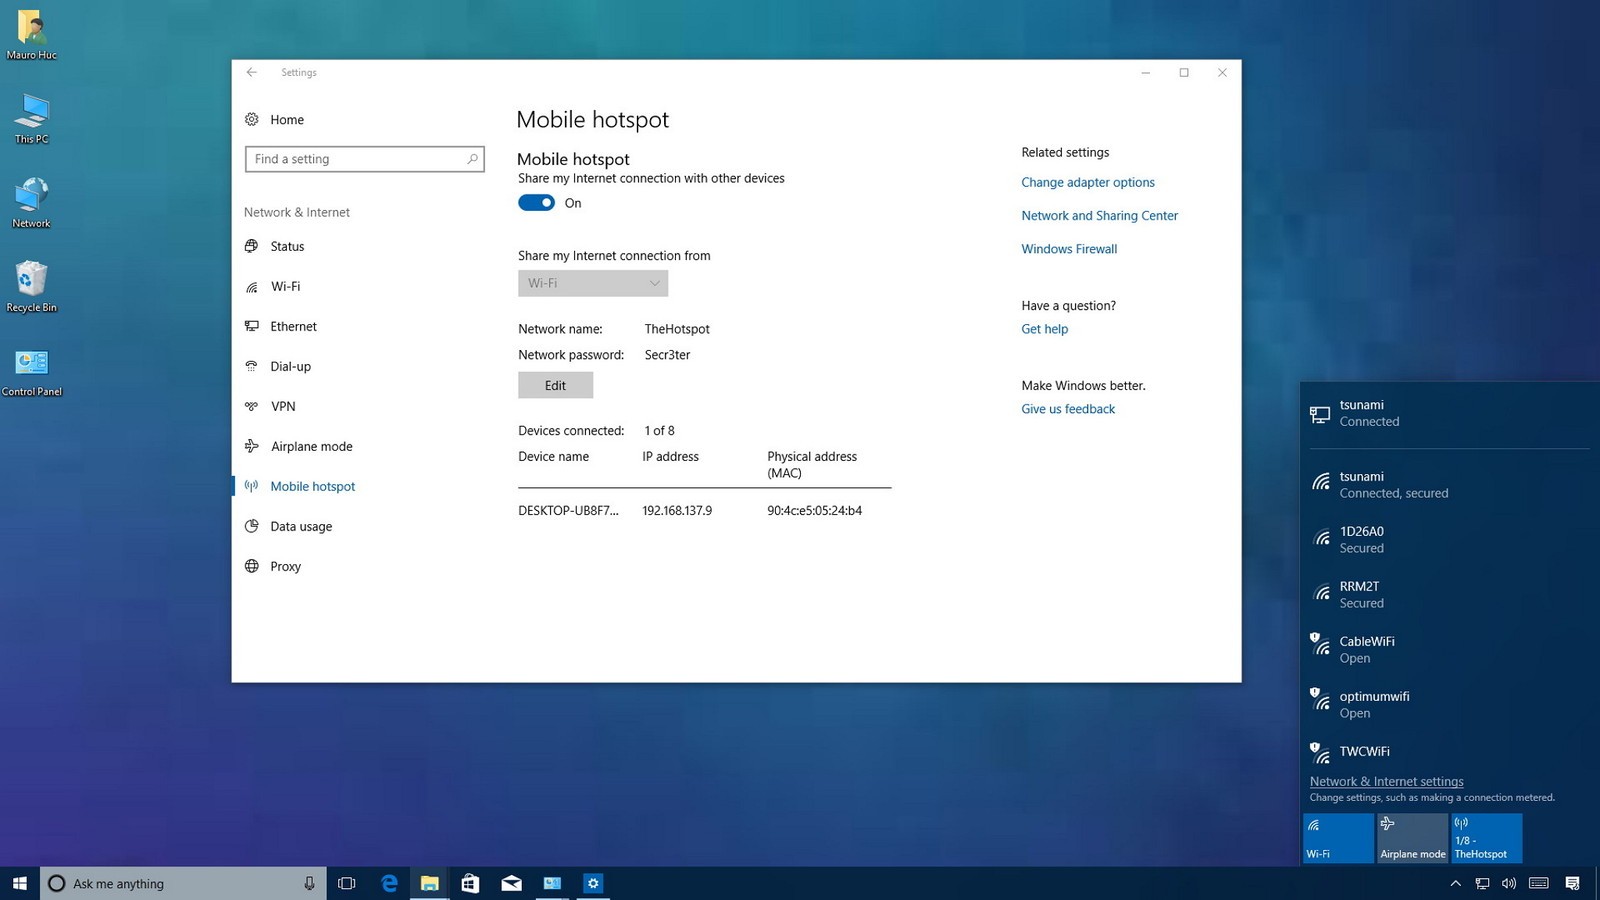This screenshot has width=1600, height=900.
Task: Open Network and Sharing Center link
Action: pyautogui.click(x=1099, y=215)
